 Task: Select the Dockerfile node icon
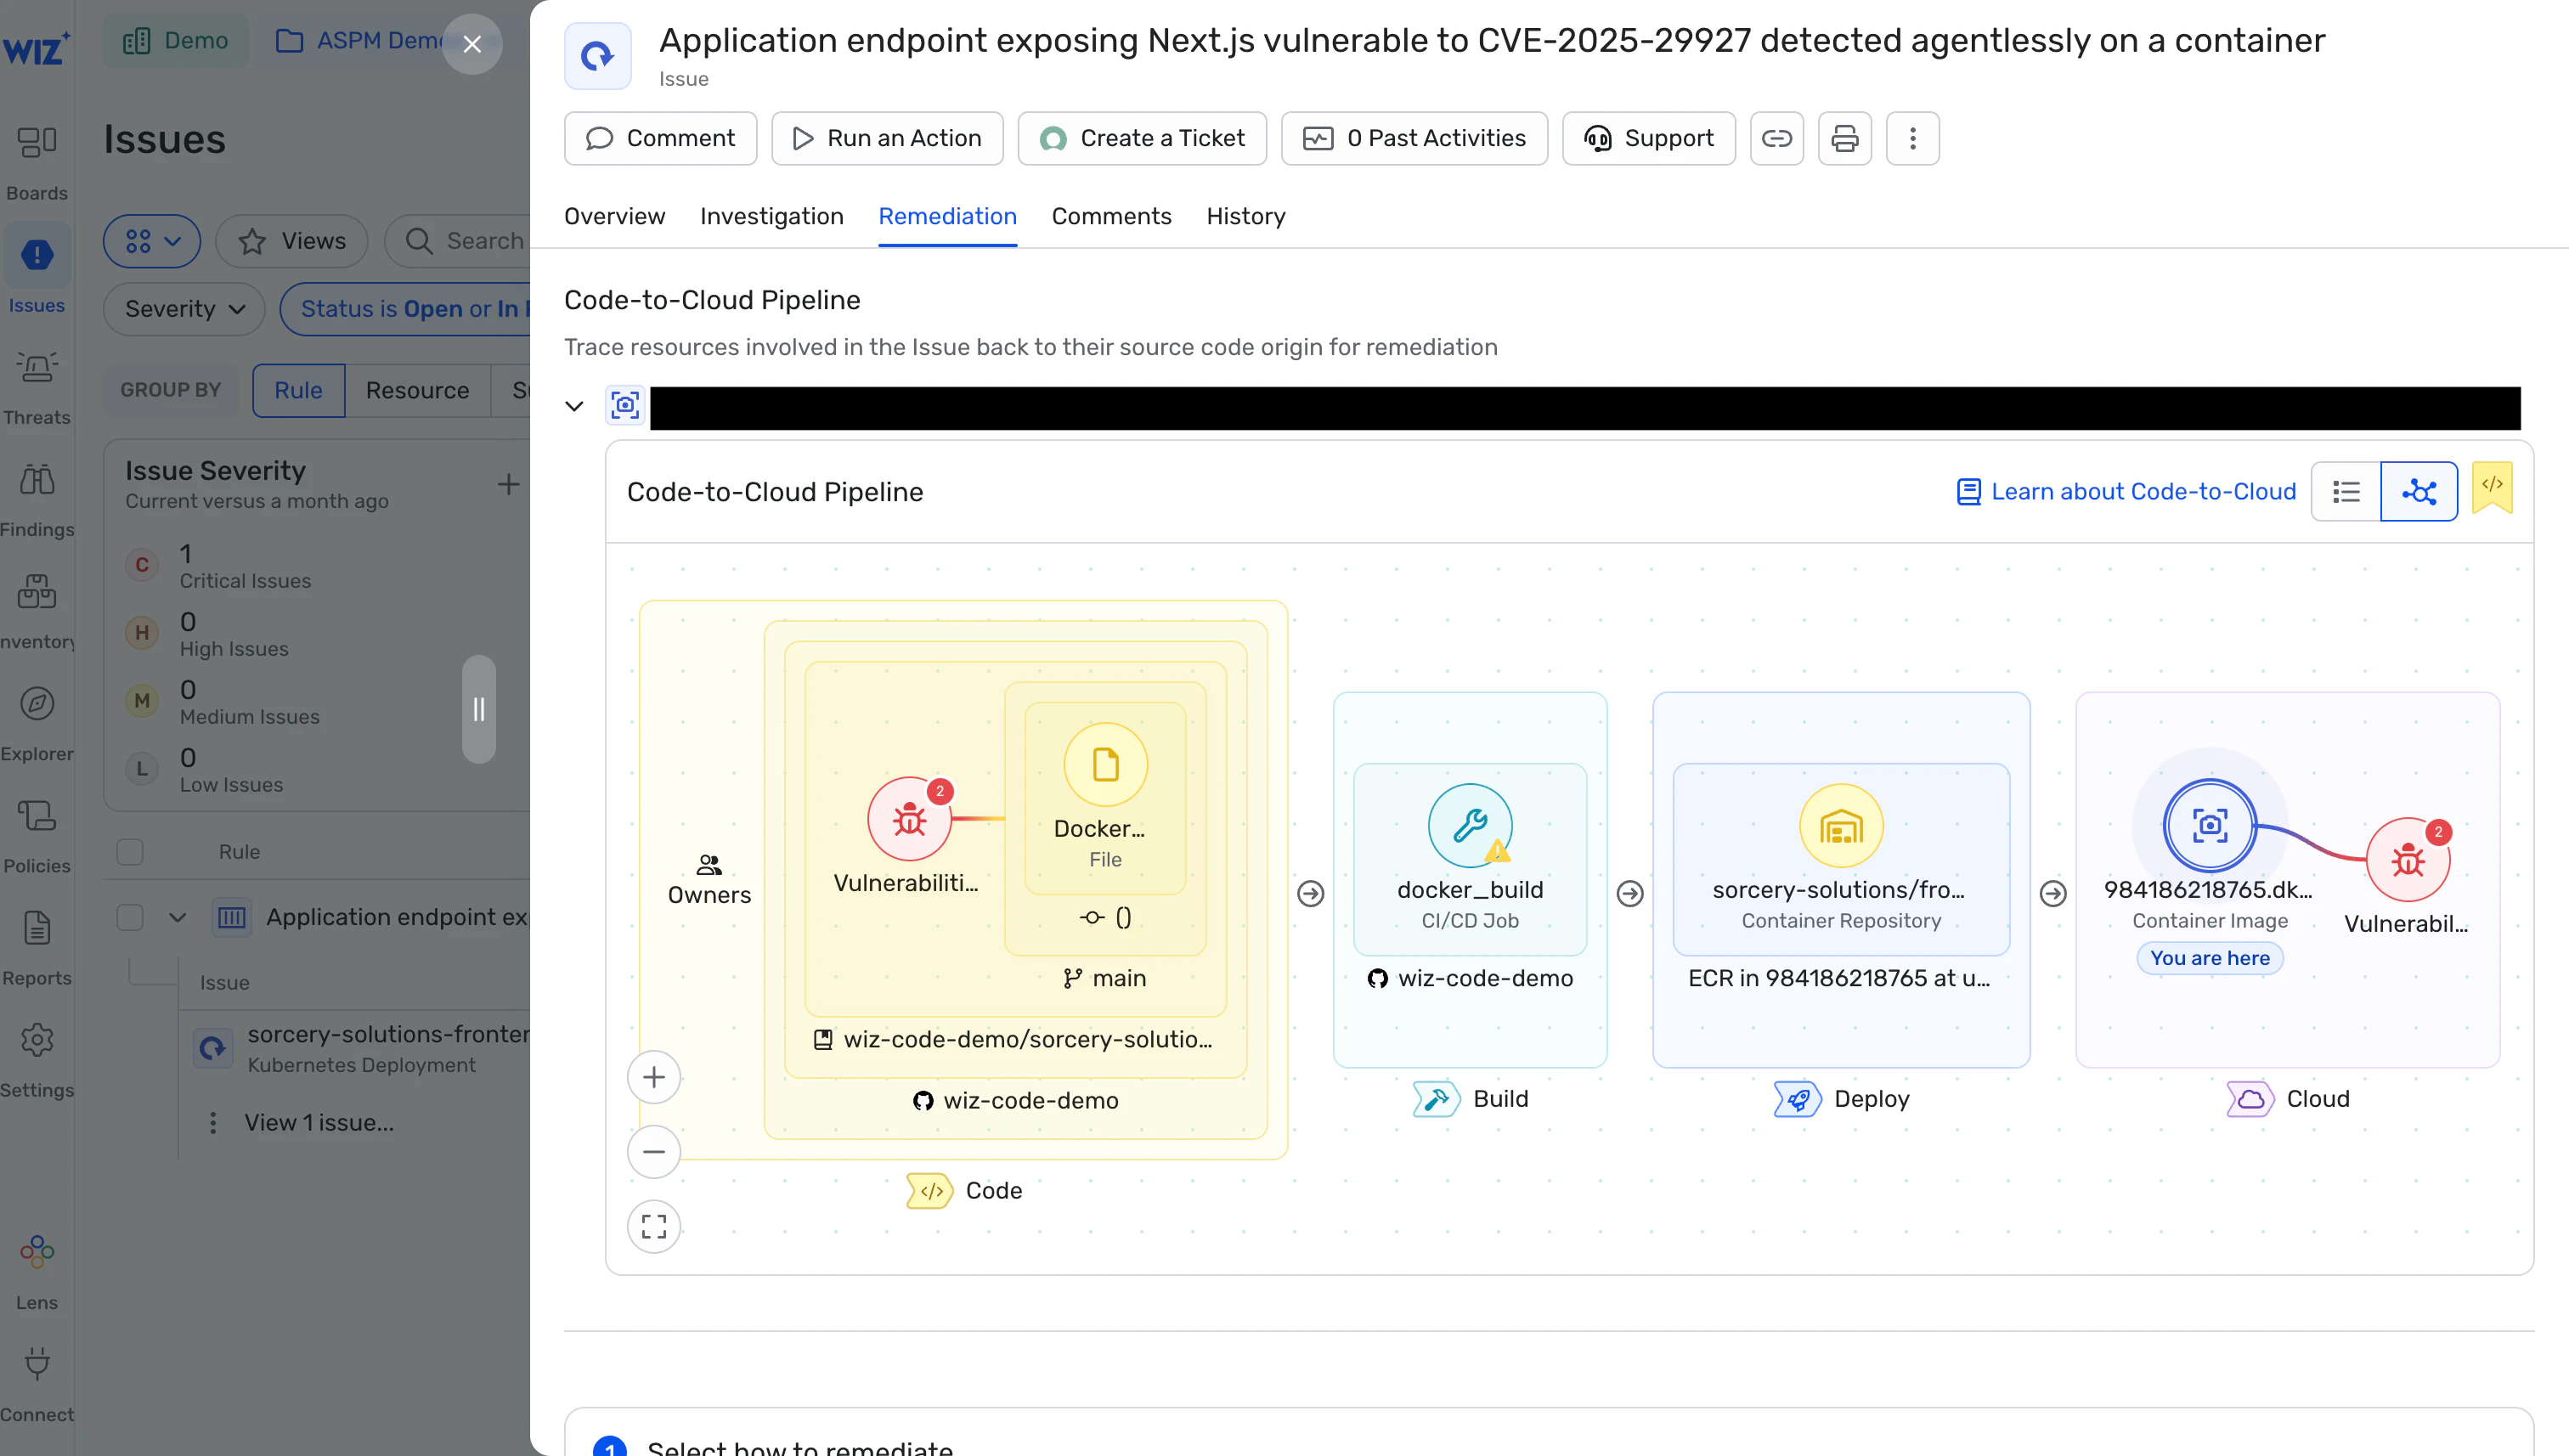point(1105,765)
